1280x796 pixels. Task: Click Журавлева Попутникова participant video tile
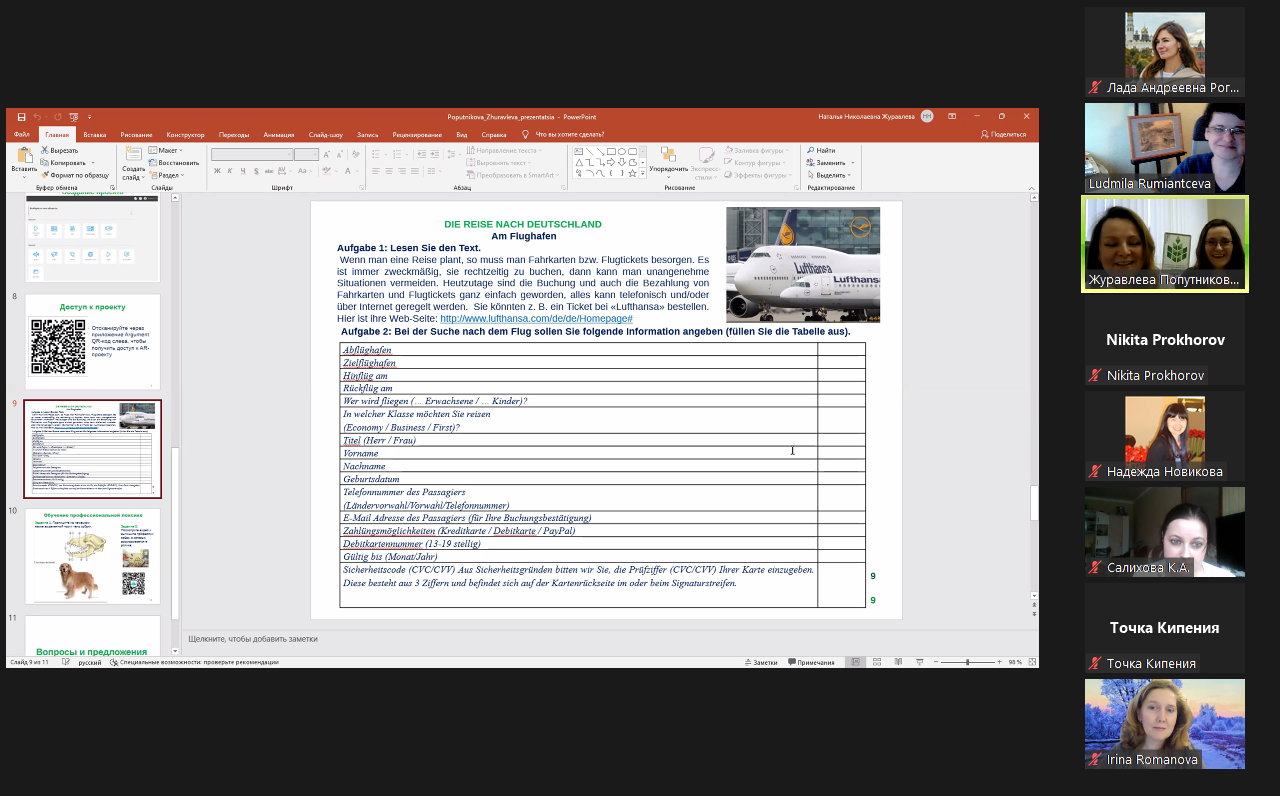(x=1165, y=243)
